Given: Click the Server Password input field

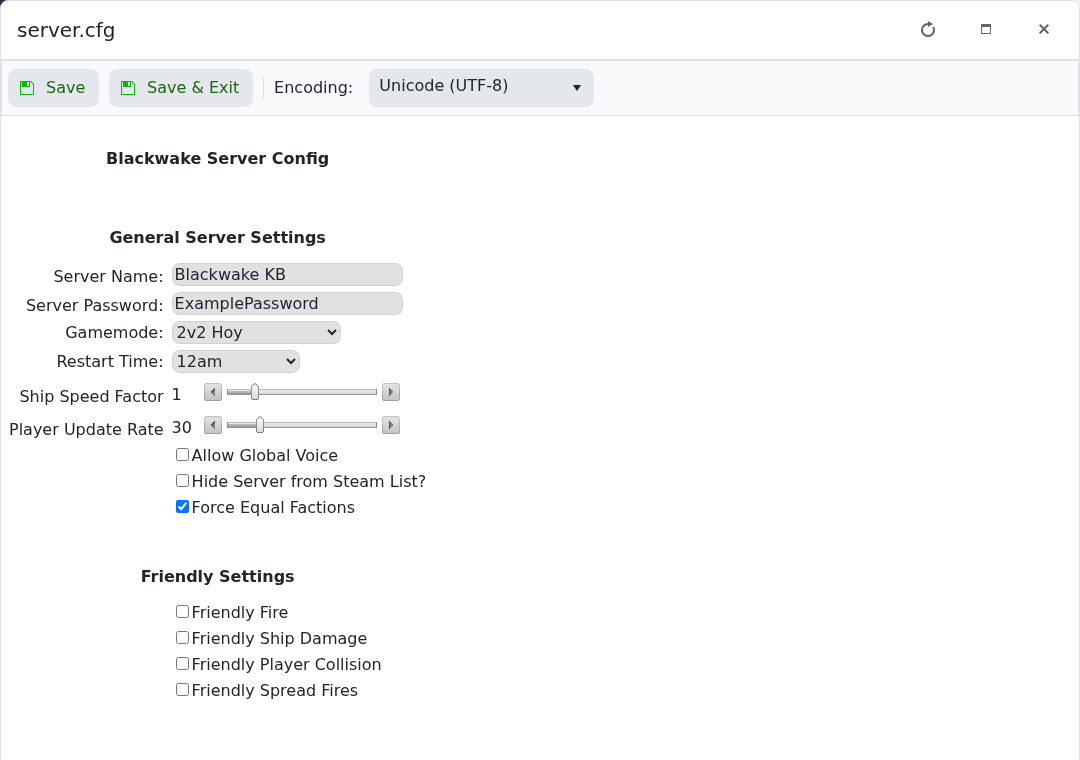Looking at the screenshot, I should coord(287,303).
